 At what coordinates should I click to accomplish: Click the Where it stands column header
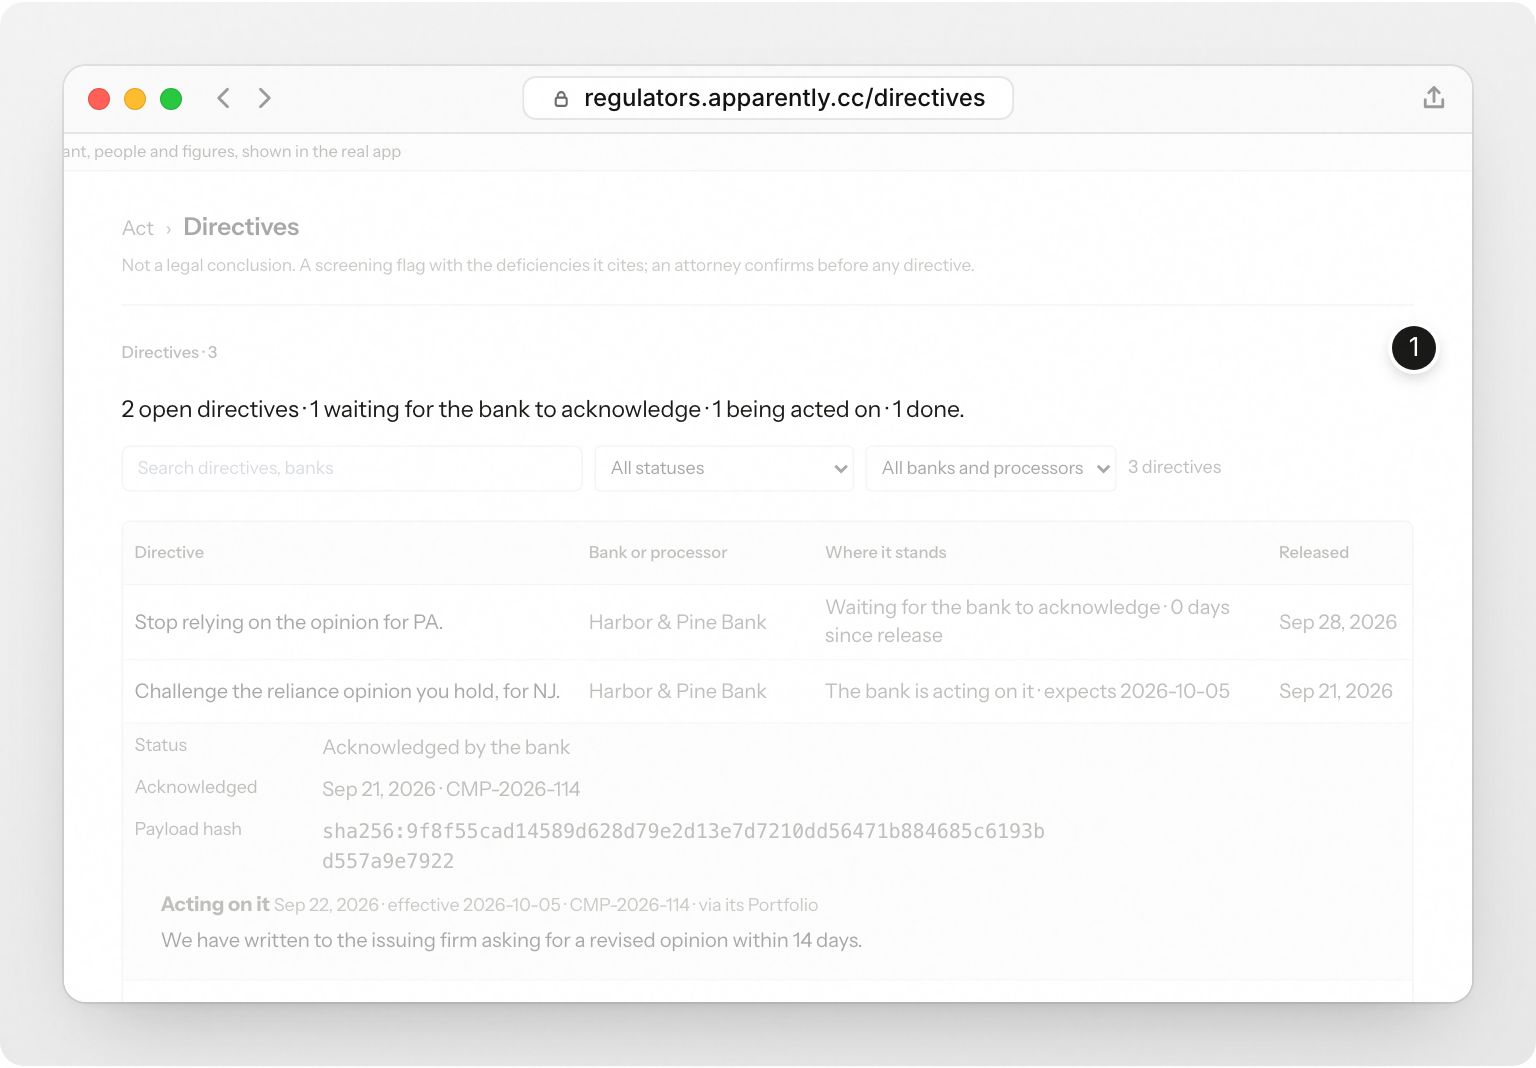pos(886,552)
